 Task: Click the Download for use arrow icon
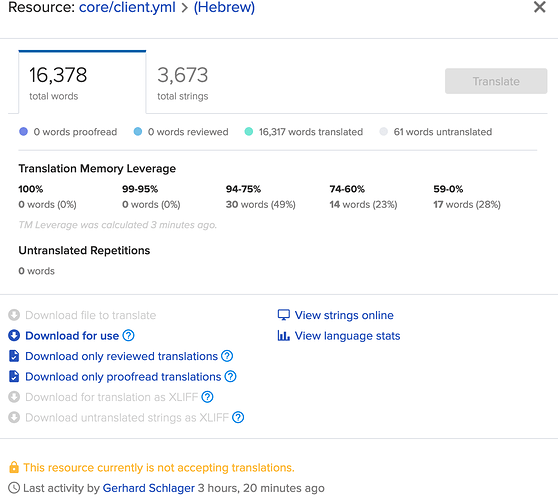pyautogui.click(x=14, y=336)
